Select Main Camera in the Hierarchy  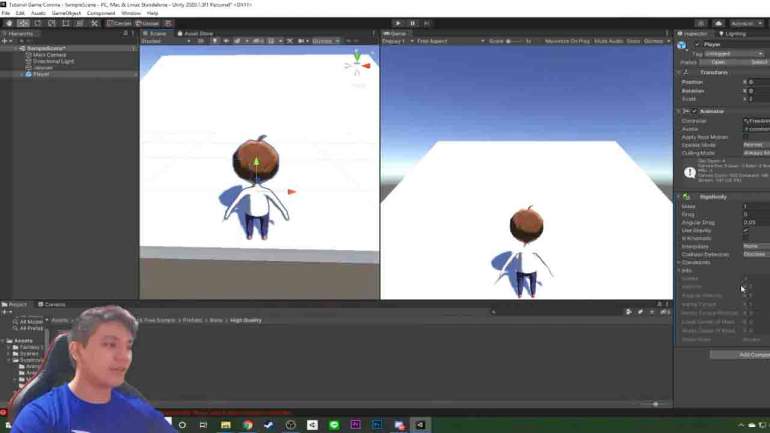pos(48,54)
